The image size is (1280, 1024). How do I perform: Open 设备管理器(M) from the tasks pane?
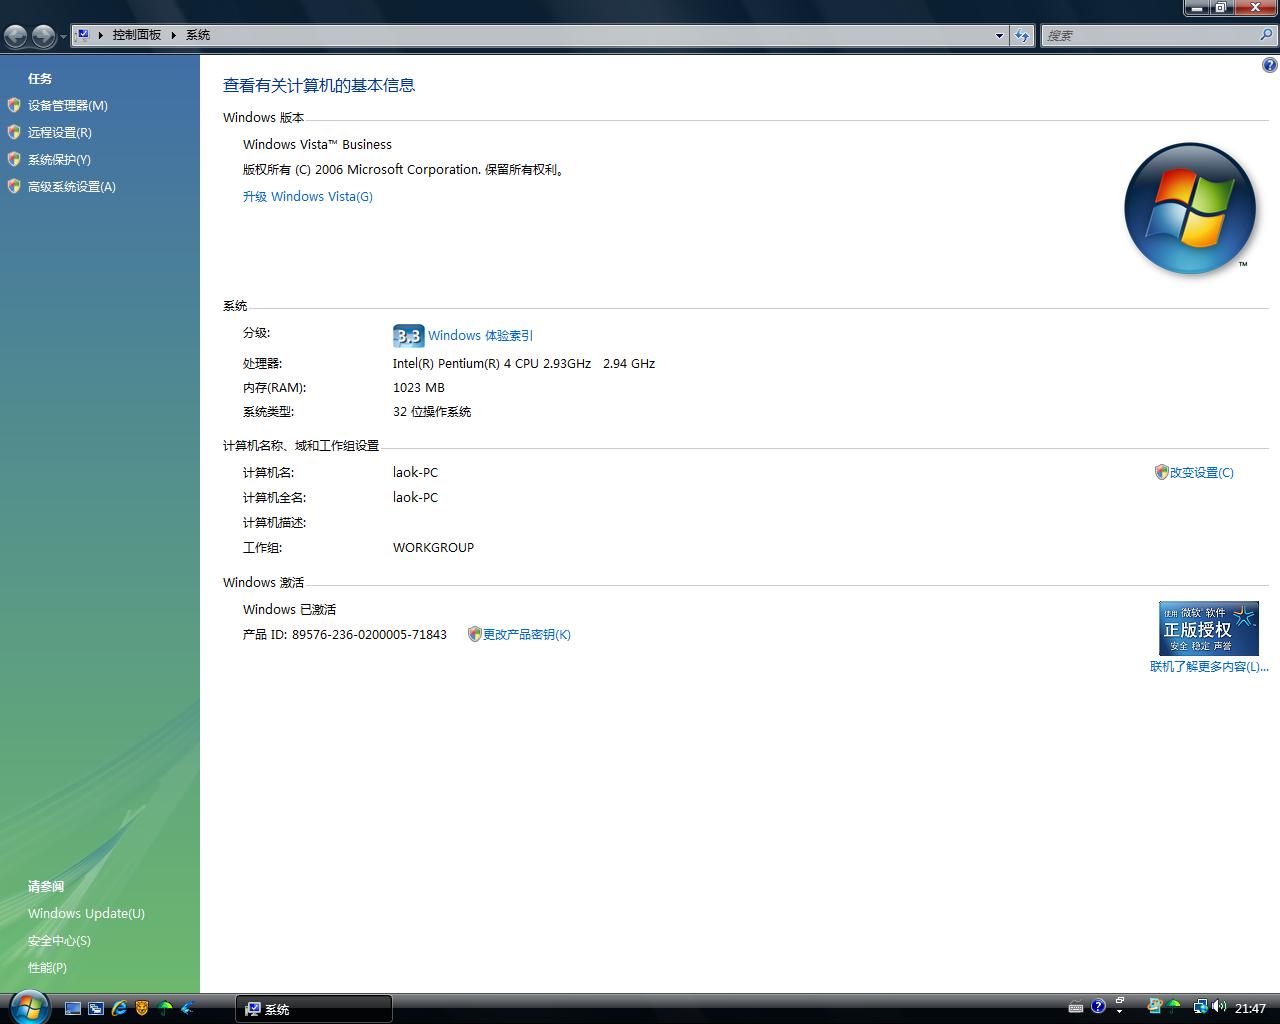tap(68, 105)
